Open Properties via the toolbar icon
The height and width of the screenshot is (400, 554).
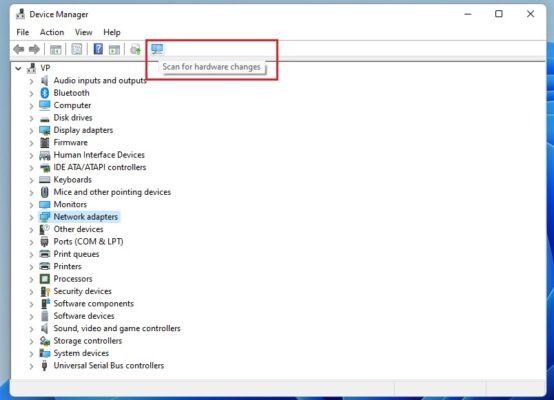(x=77, y=49)
